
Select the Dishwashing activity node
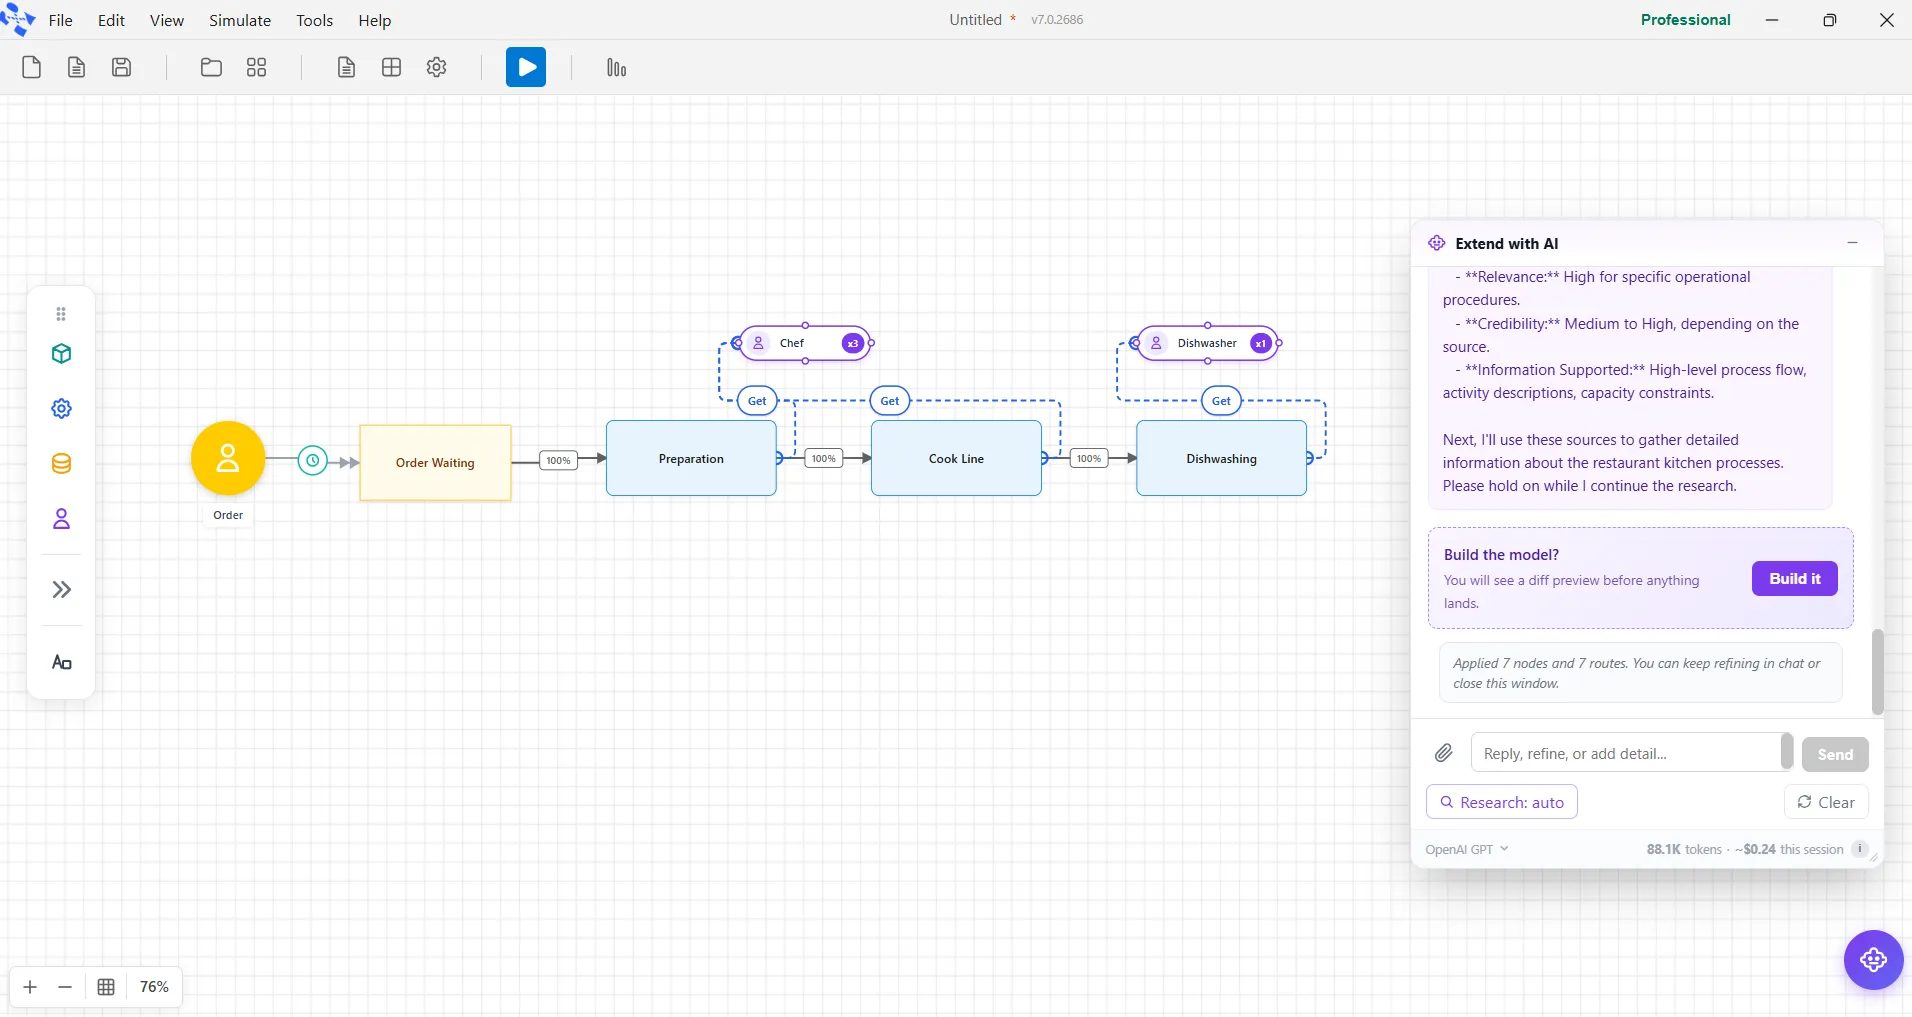click(1221, 458)
